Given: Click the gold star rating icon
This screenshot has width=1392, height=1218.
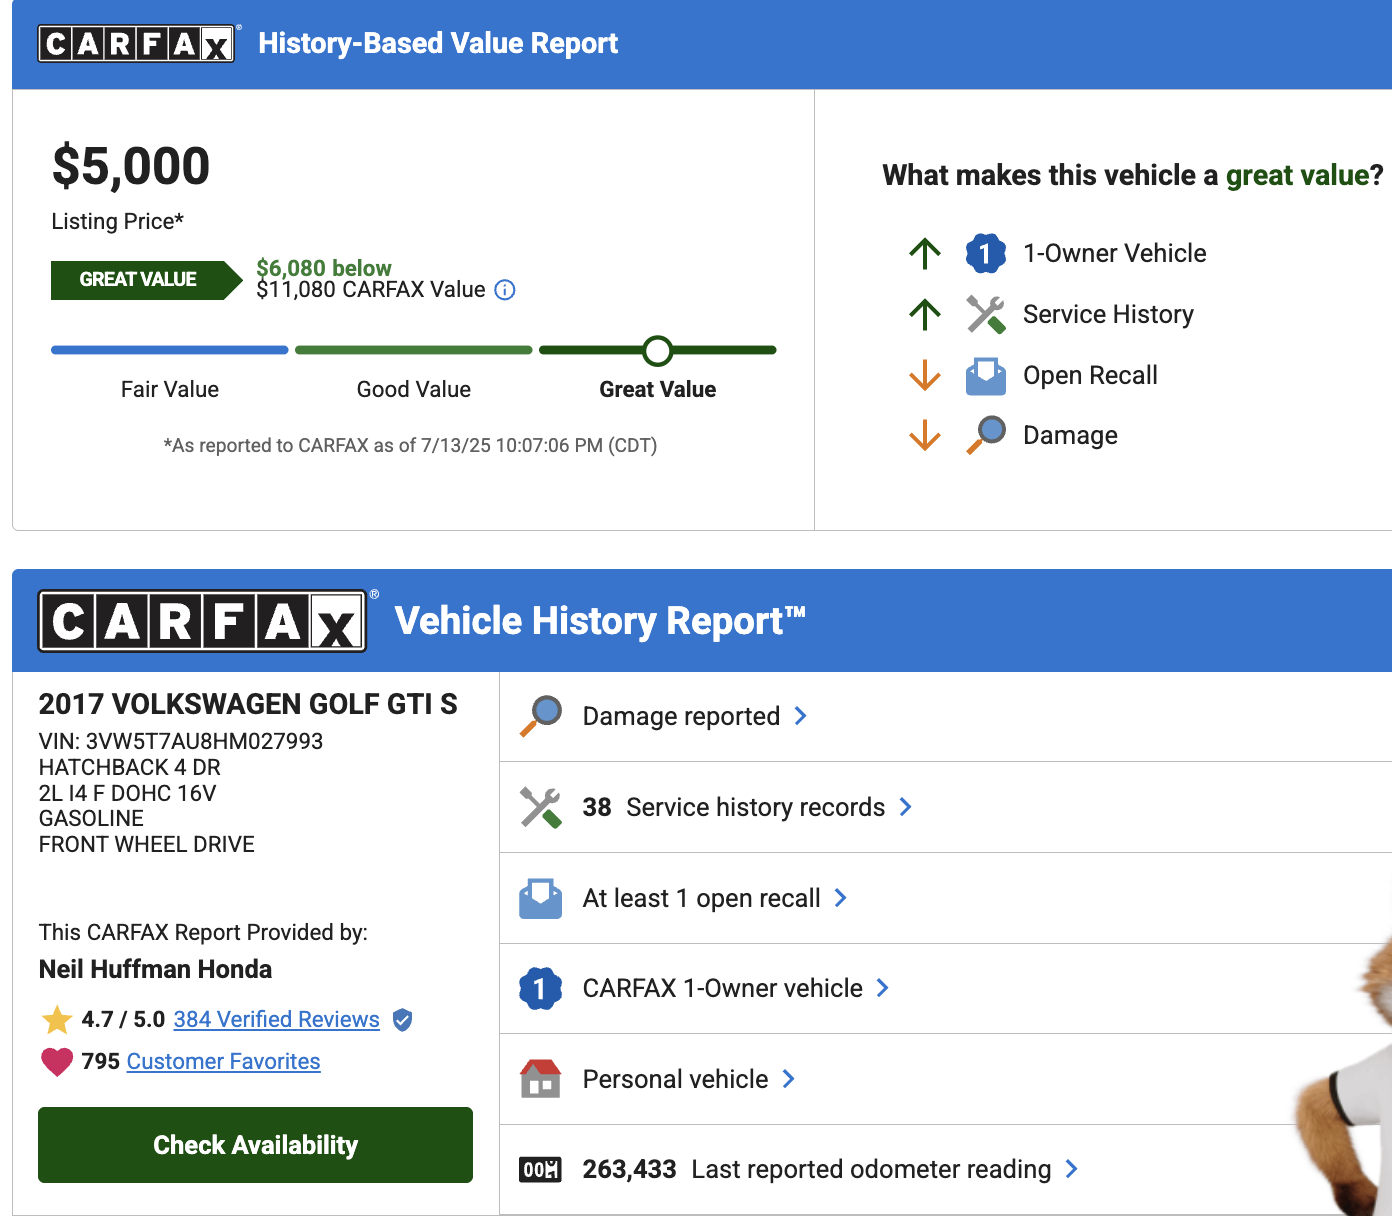Looking at the screenshot, I should 57,1020.
